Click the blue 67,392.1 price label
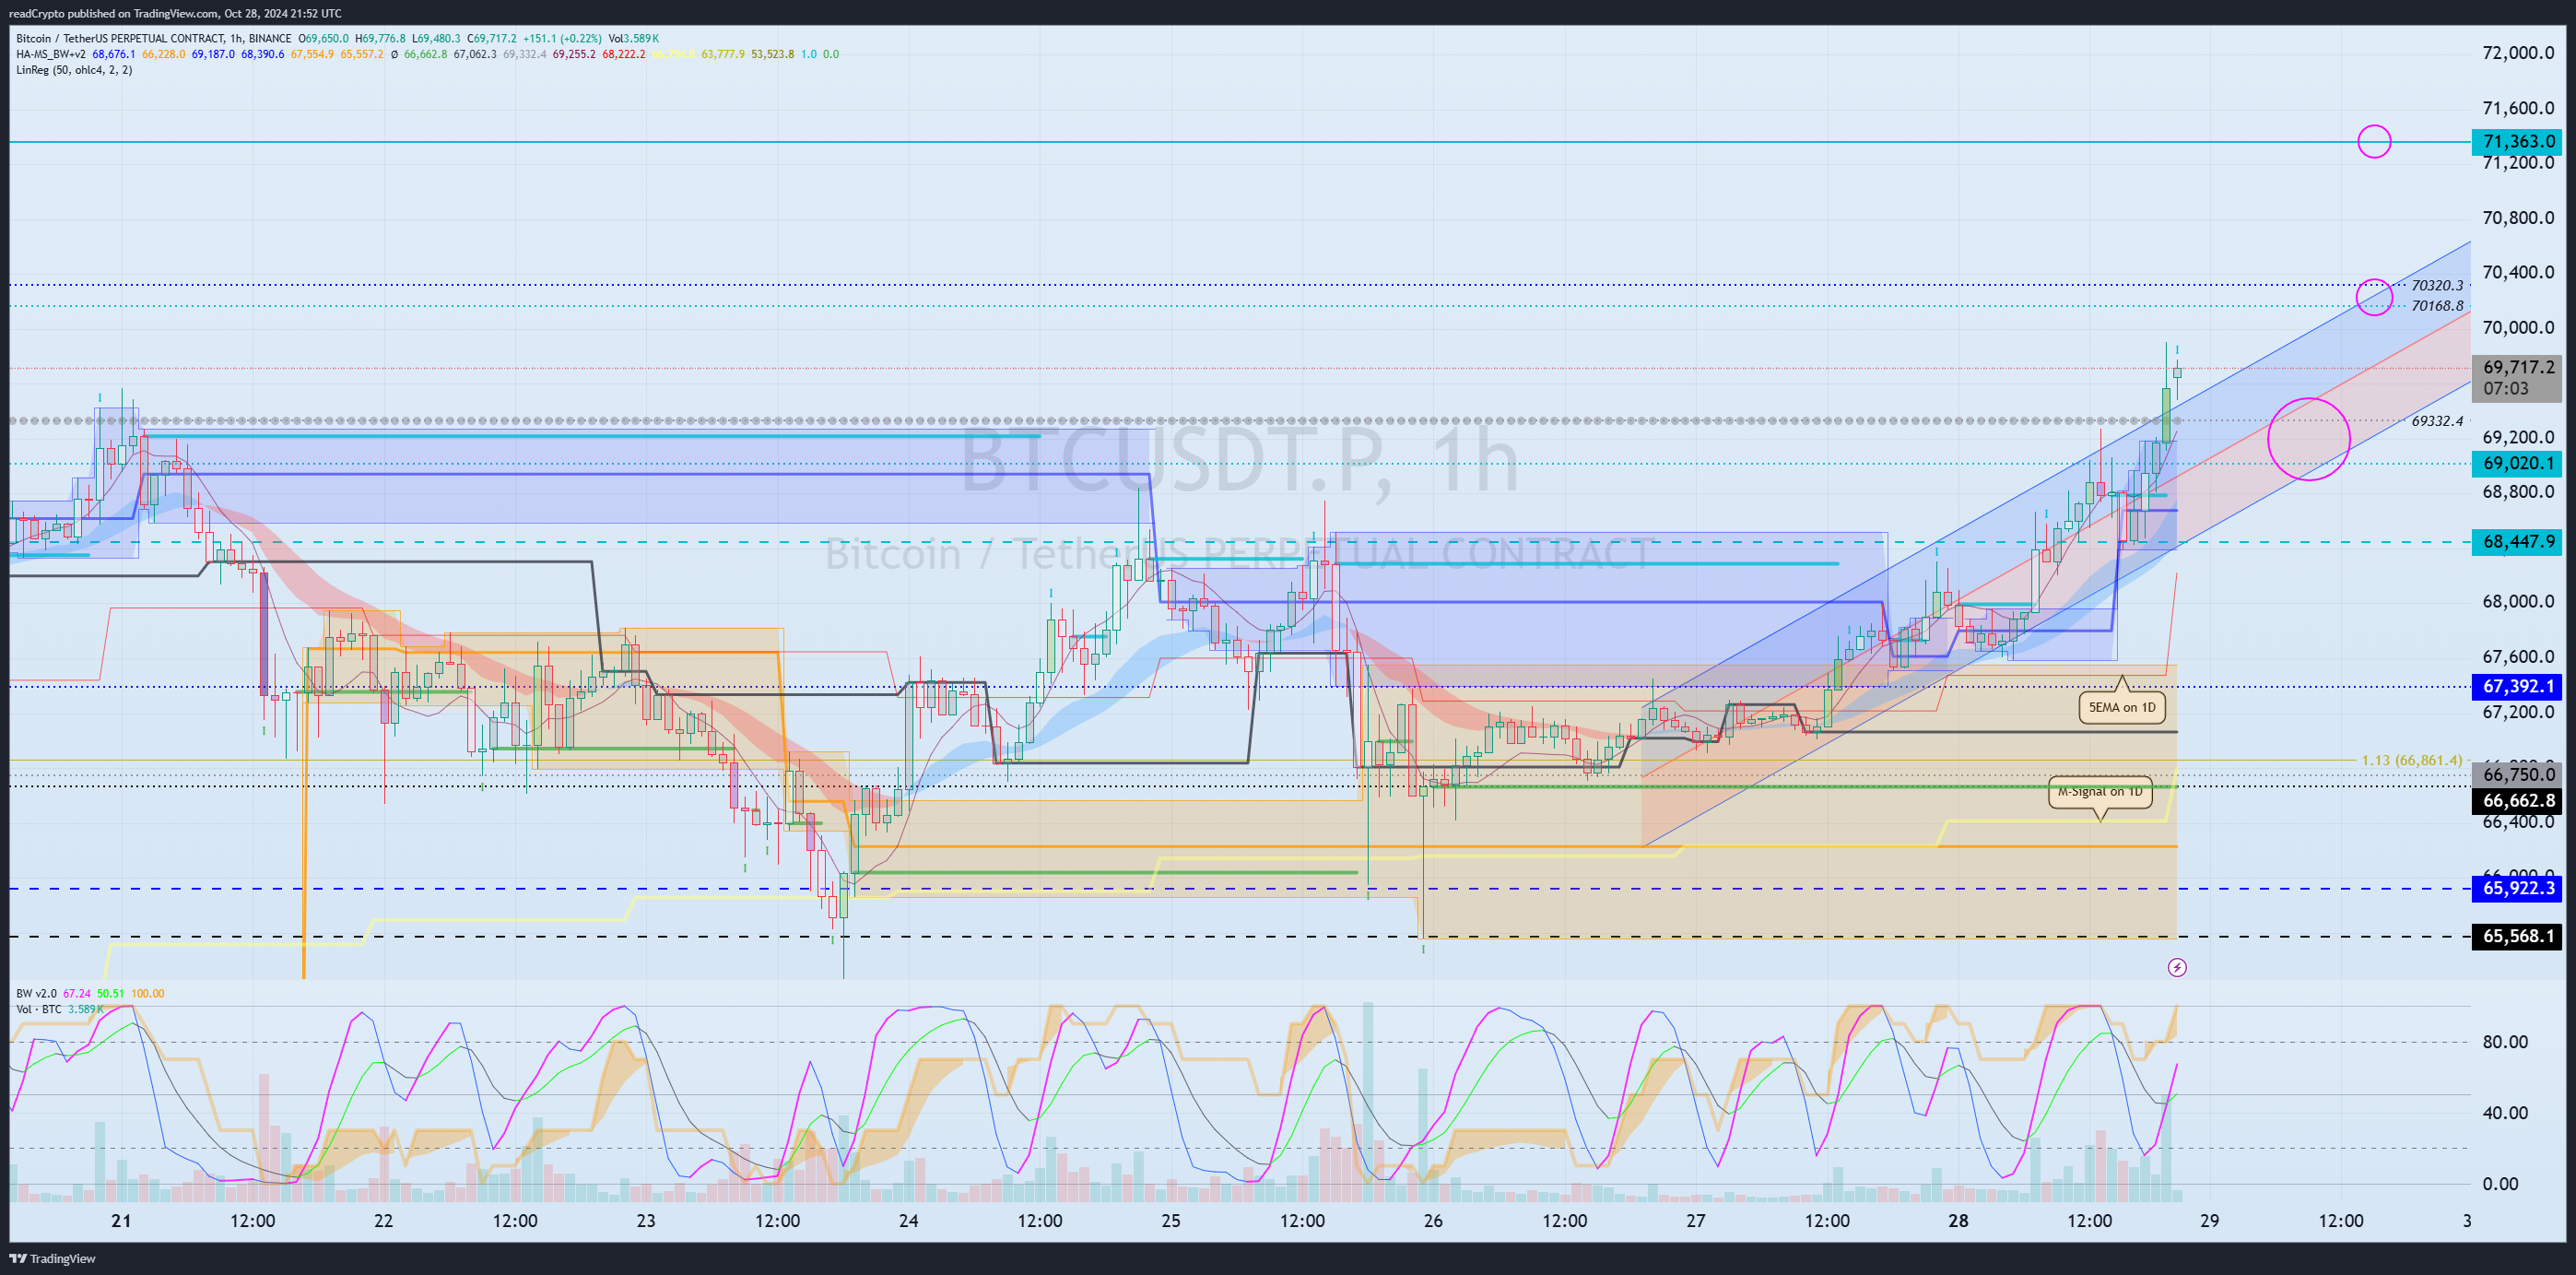The image size is (2576, 1275). coord(2517,686)
